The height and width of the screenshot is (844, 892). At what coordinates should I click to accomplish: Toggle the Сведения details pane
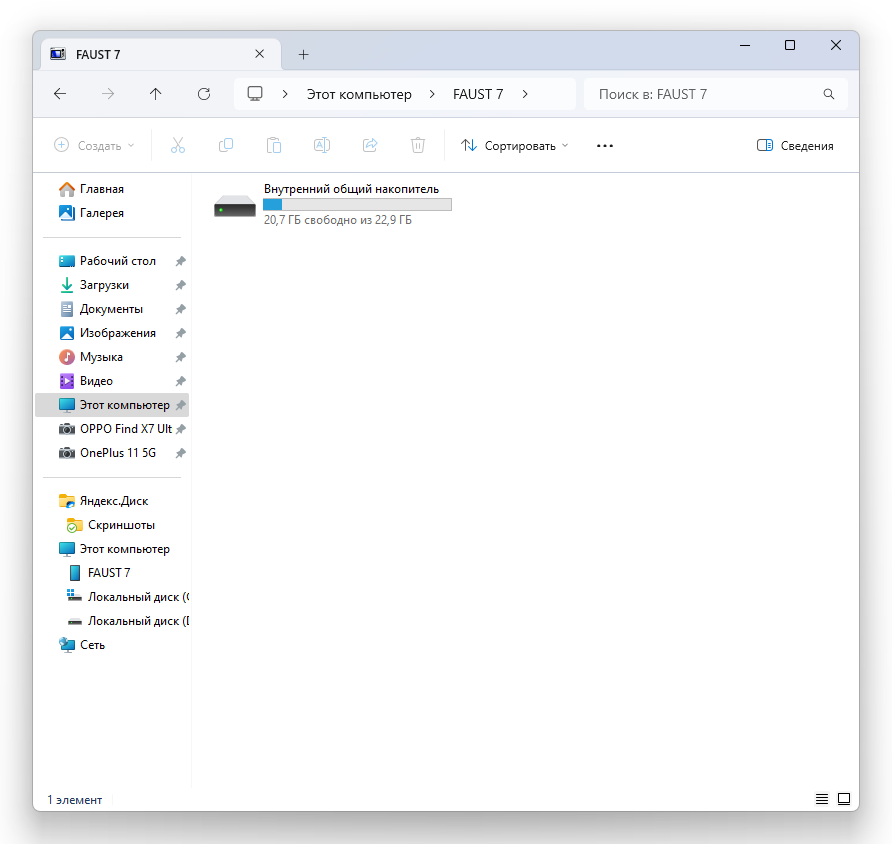pos(795,146)
